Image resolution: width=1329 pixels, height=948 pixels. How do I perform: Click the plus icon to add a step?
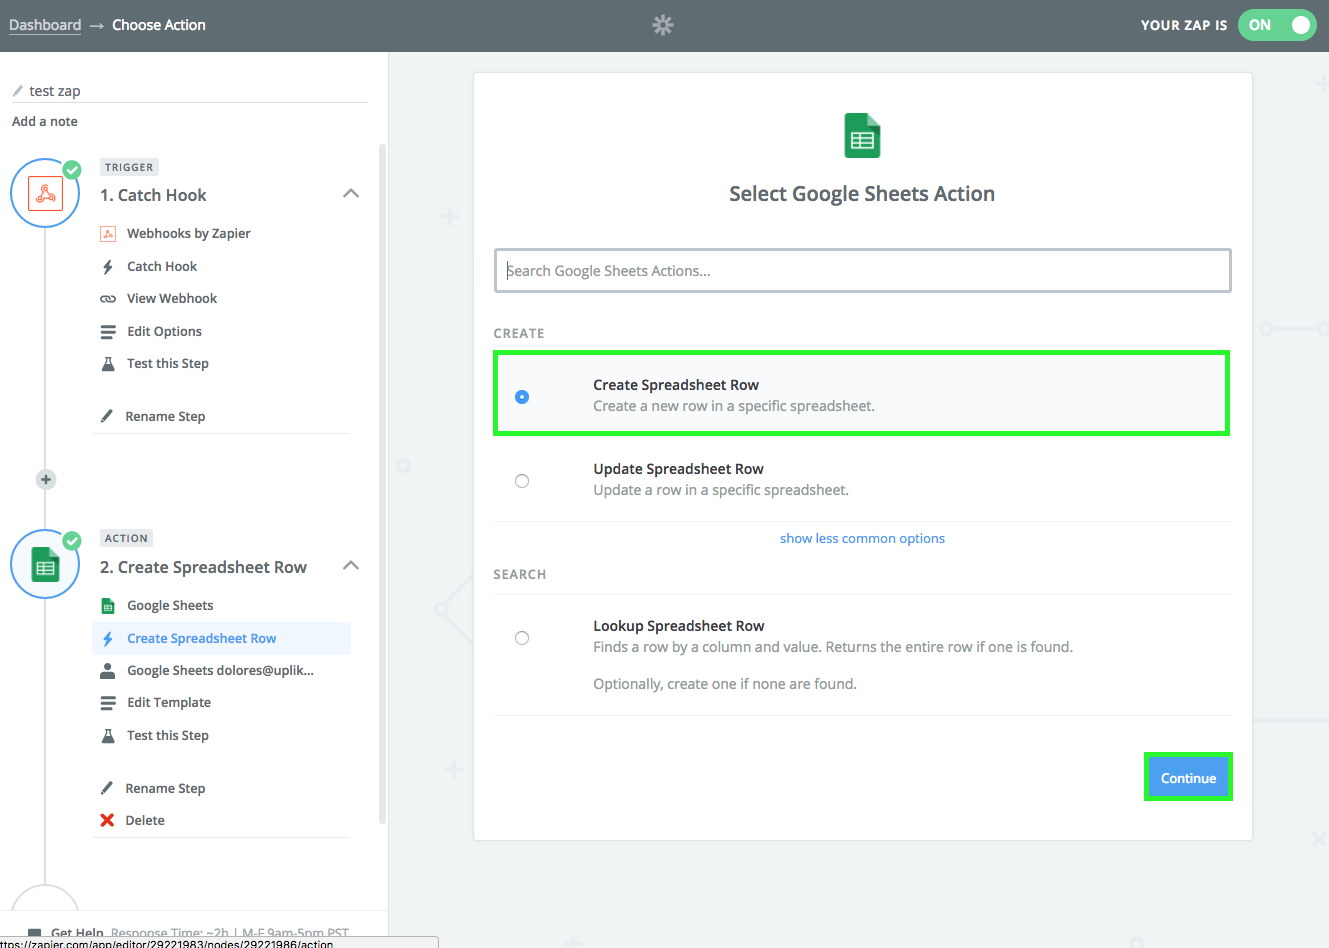point(46,480)
